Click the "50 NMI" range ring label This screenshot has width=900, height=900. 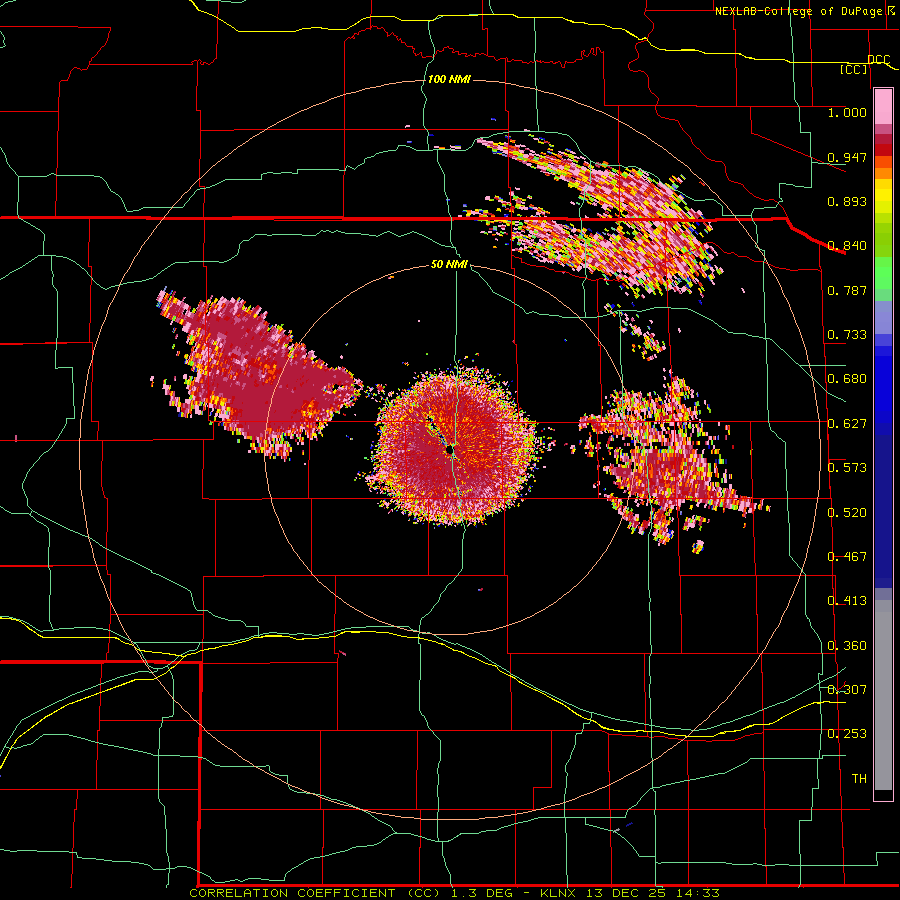pos(449,264)
